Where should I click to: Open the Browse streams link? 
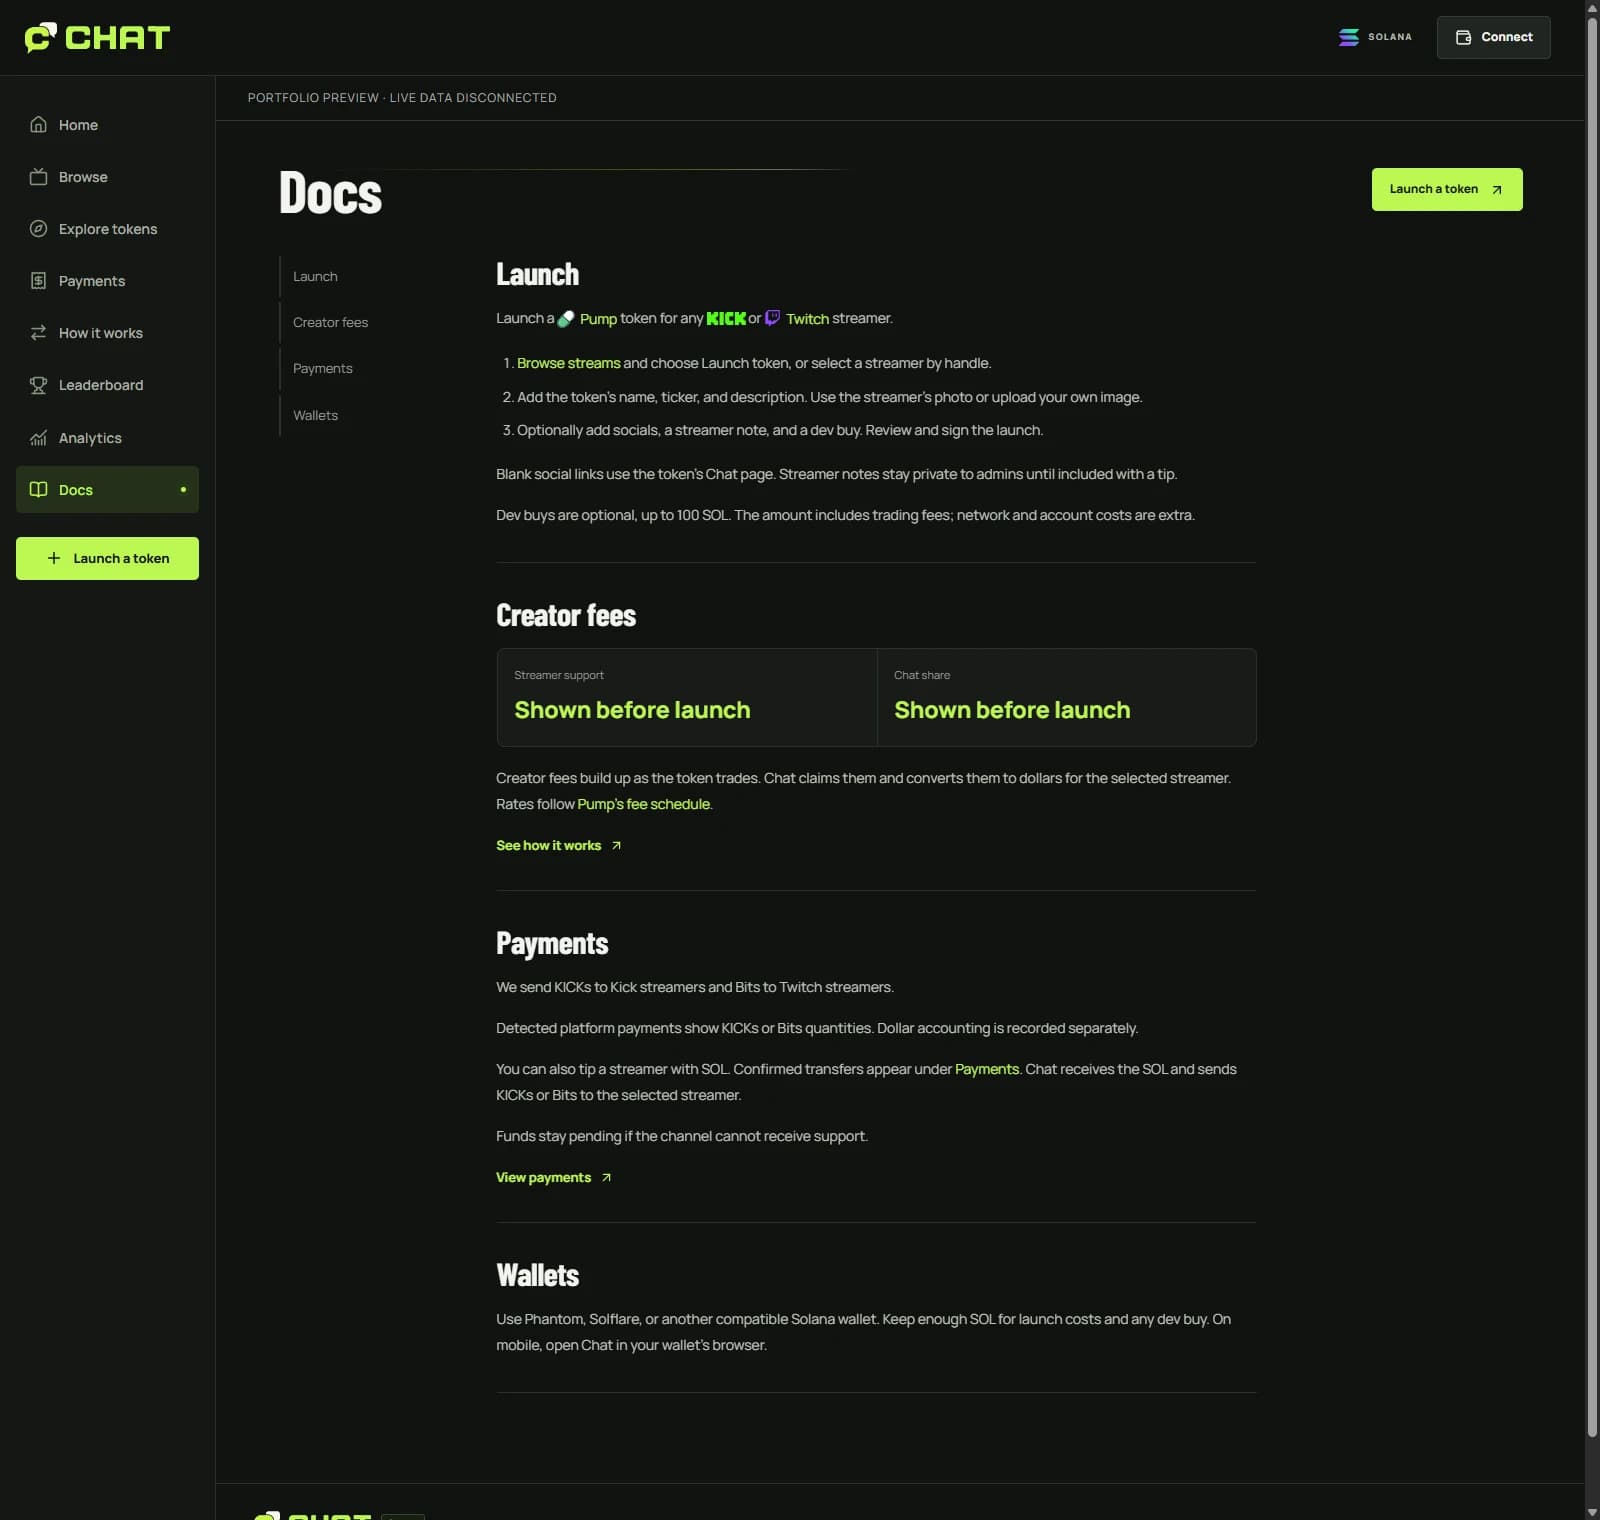point(568,364)
